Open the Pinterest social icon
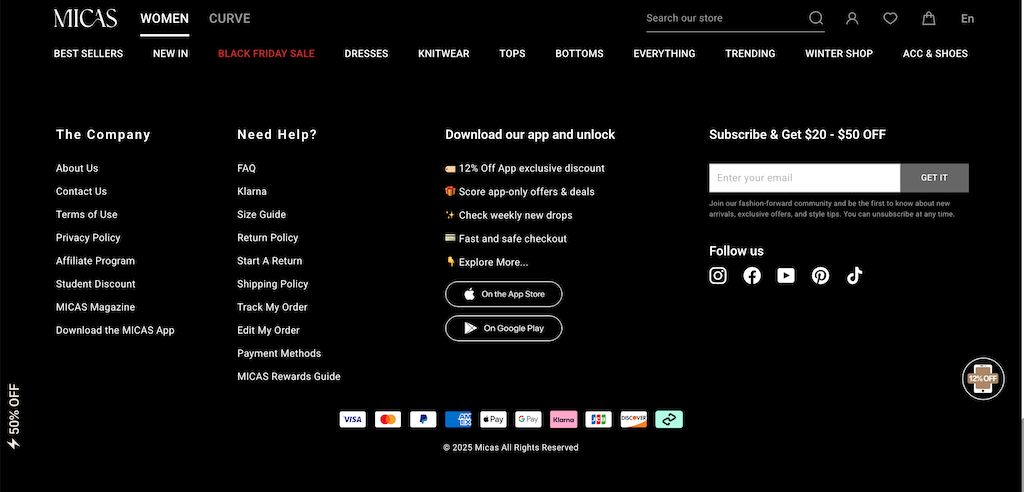Screen dimensions: 1024x492 (x=820, y=276)
